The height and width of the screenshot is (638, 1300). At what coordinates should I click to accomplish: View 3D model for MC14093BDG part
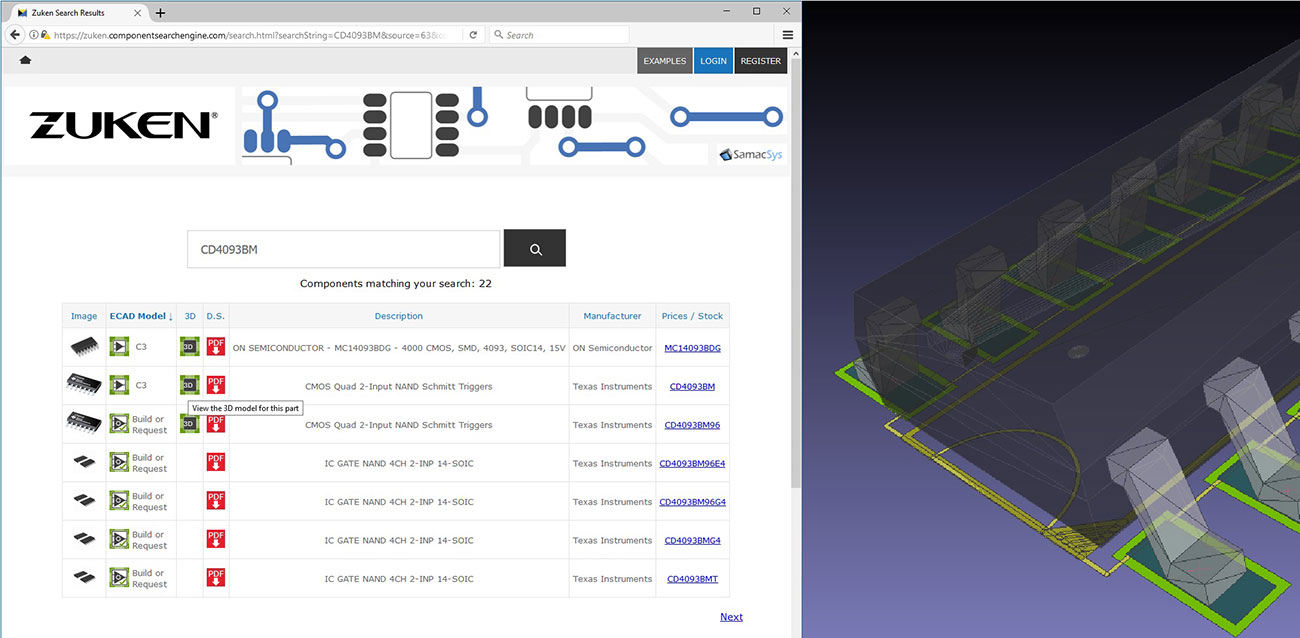pyautogui.click(x=190, y=347)
